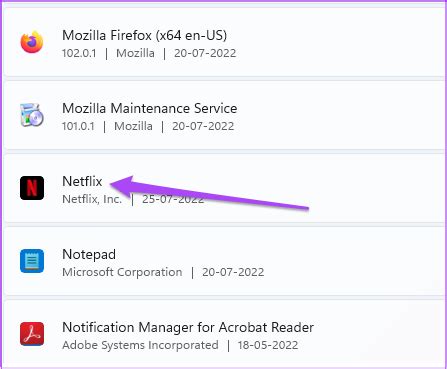The width and height of the screenshot is (447, 369).
Task: Click the Netflix, Inc. publisher text
Action: pyautogui.click(x=92, y=199)
